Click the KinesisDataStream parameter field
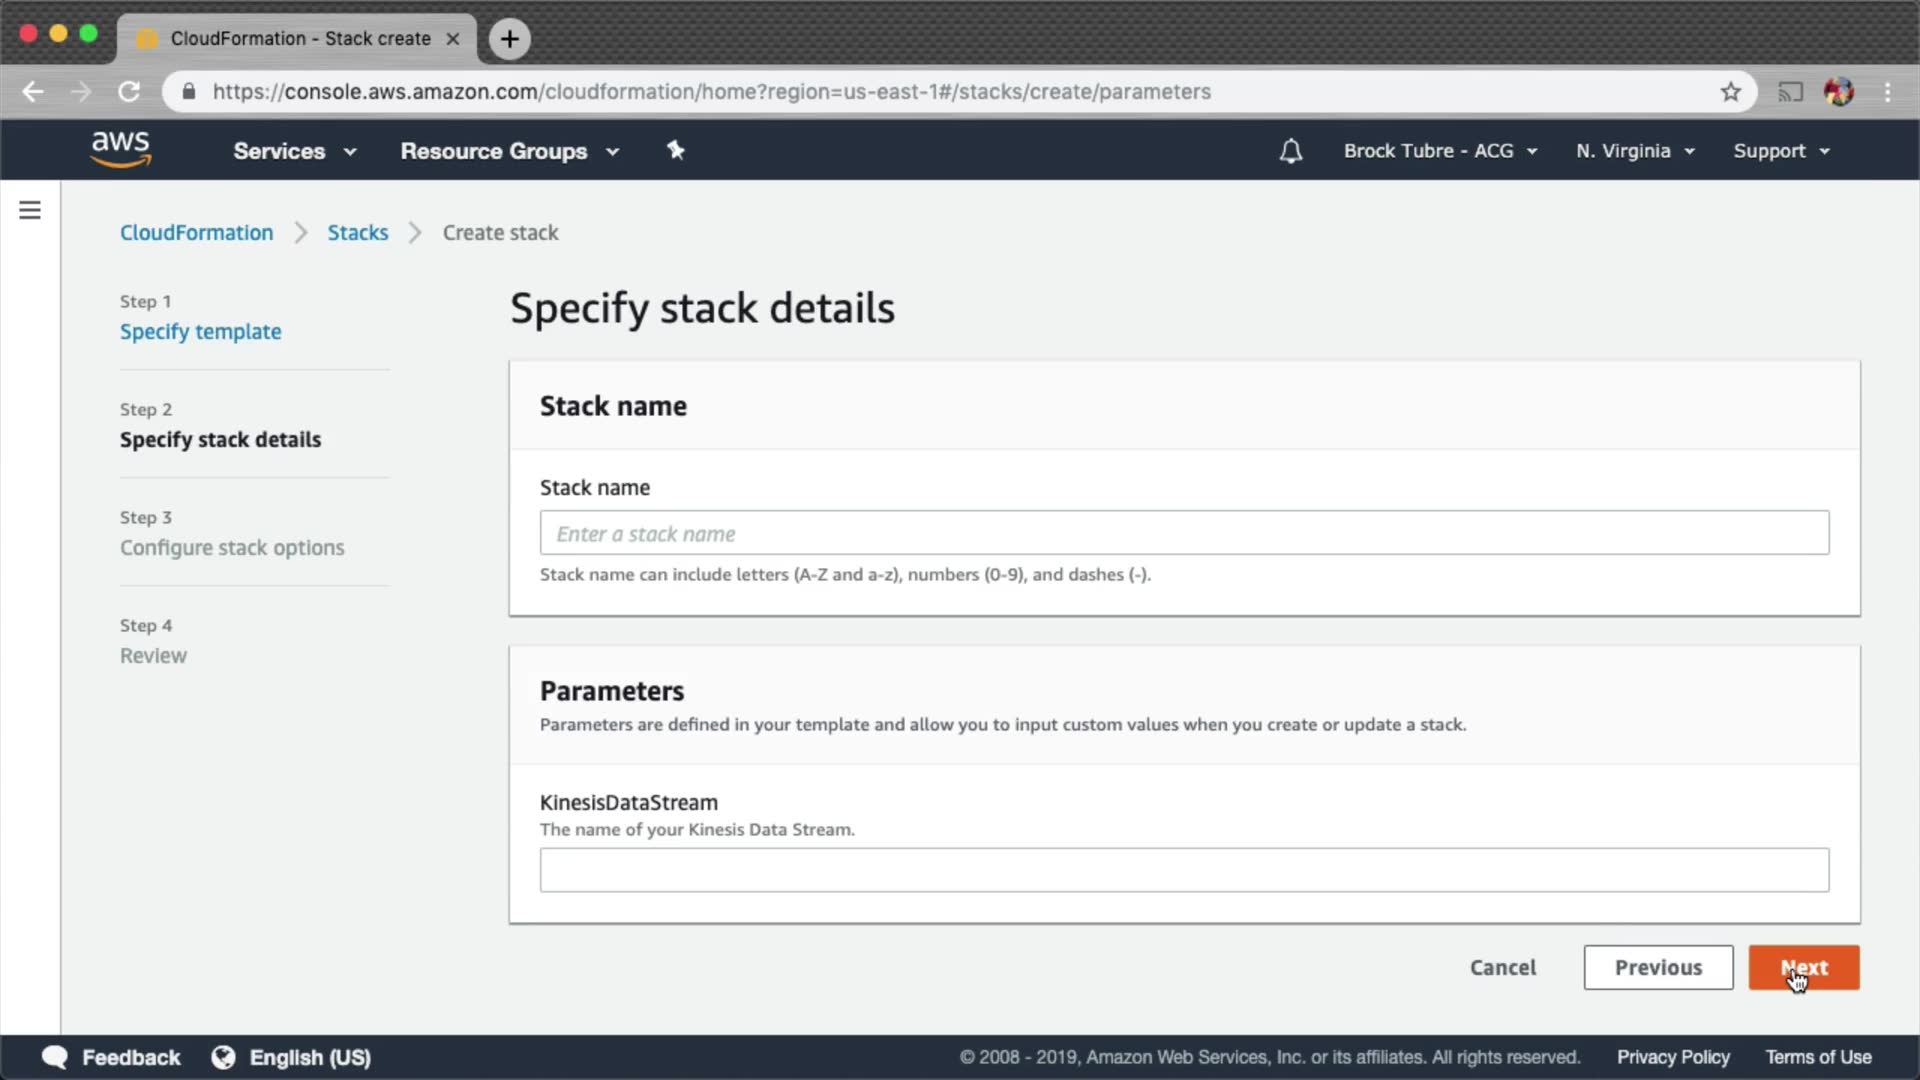The height and width of the screenshot is (1080, 1920). coord(1184,870)
